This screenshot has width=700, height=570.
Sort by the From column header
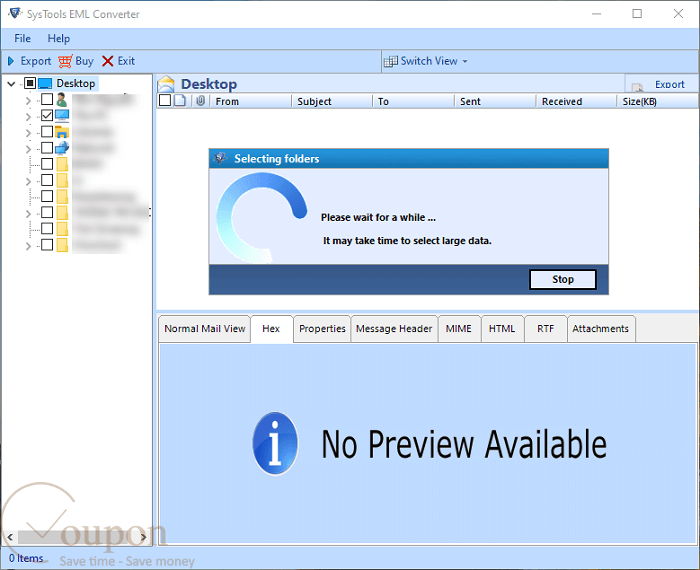coord(251,101)
